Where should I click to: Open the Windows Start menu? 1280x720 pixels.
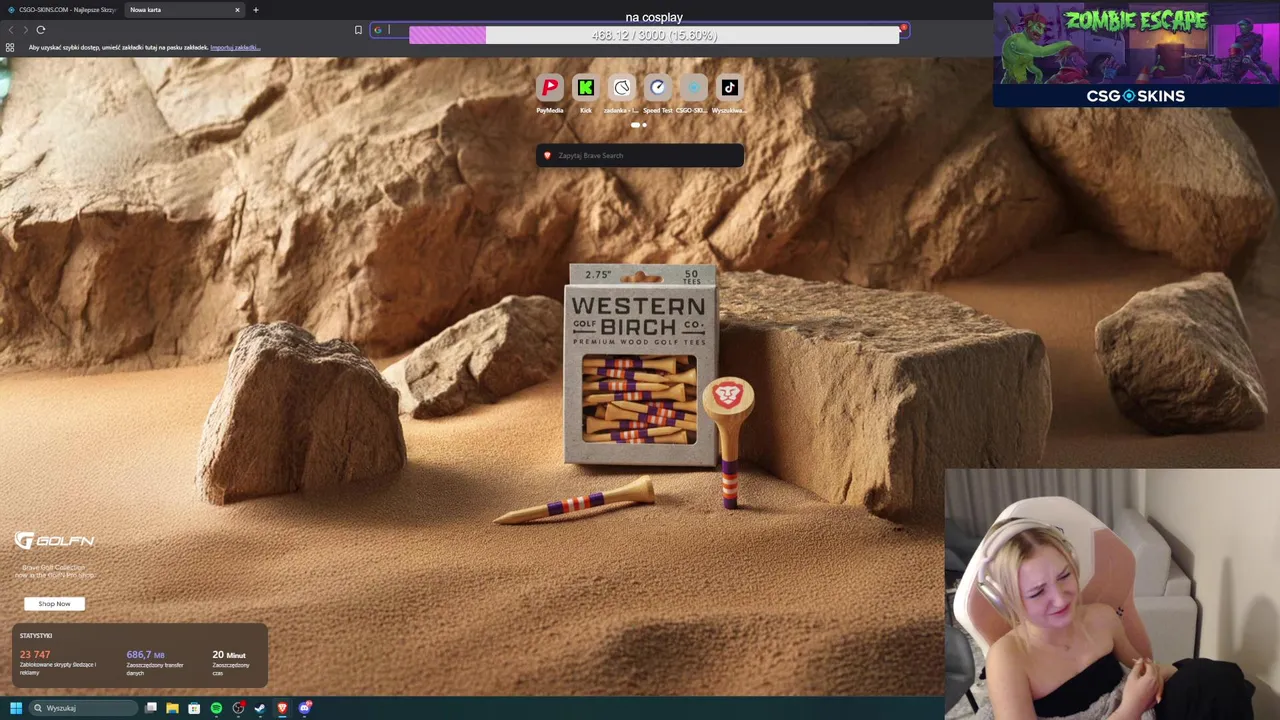[15, 708]
